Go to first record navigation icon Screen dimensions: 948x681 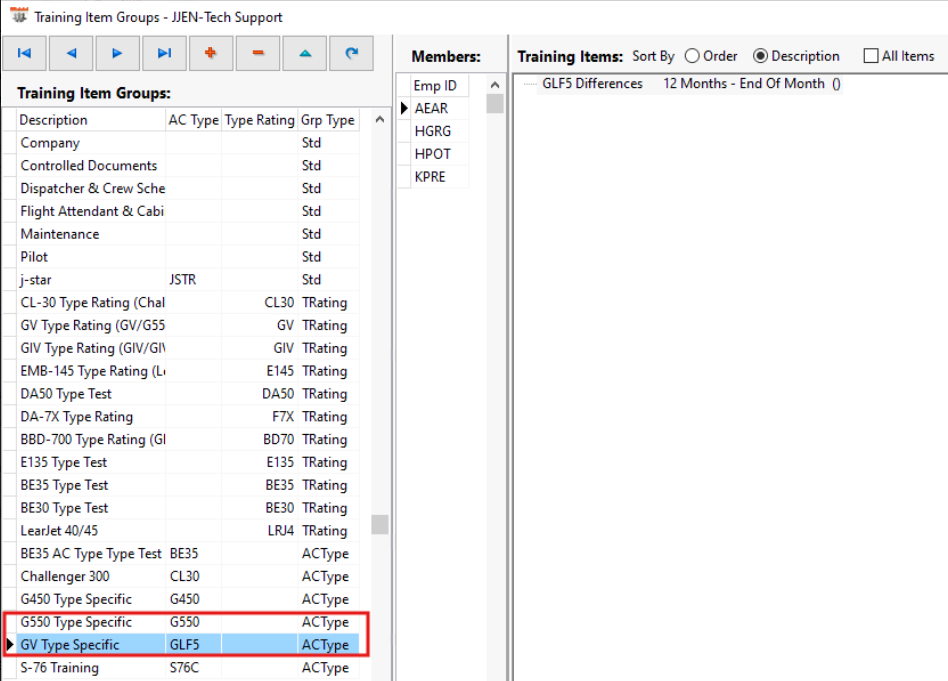coord(24,53)
